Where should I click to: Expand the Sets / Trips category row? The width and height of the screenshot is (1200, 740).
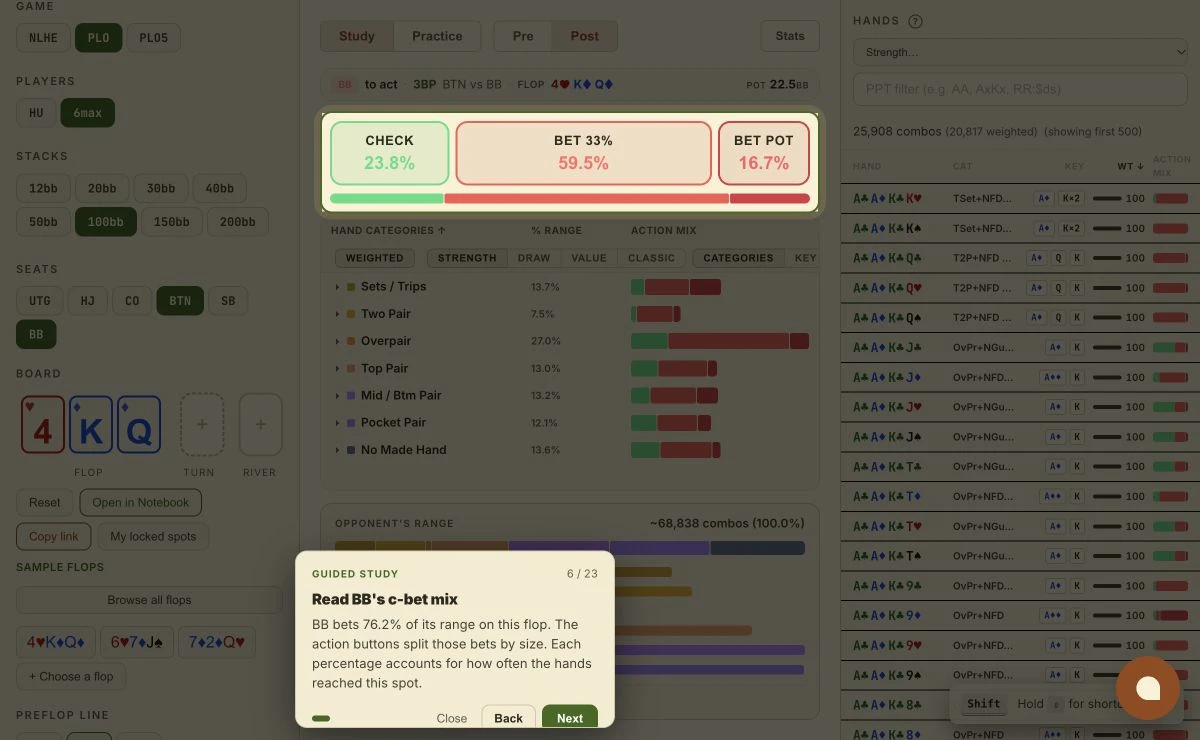(337, 287)
